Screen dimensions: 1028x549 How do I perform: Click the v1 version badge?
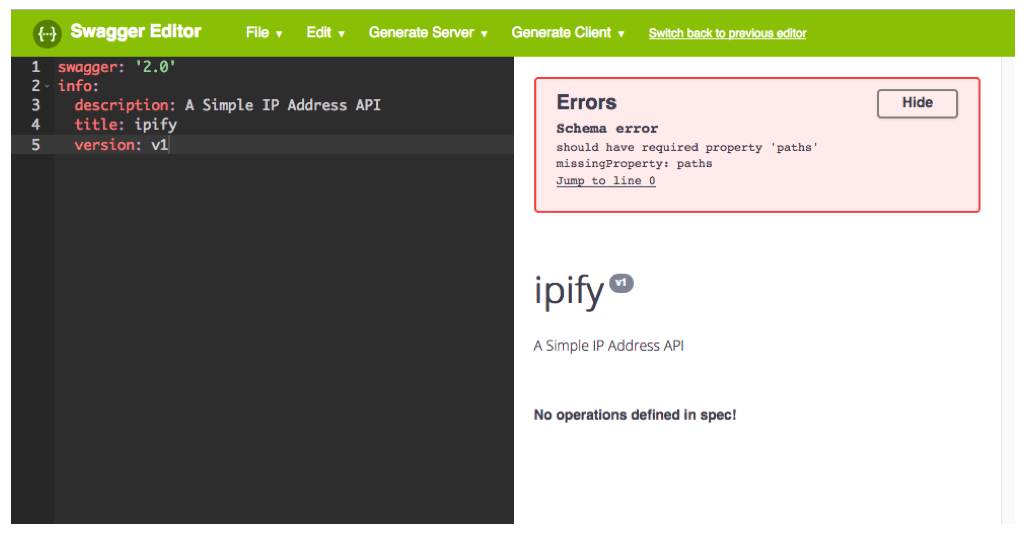tap(621, 284)
